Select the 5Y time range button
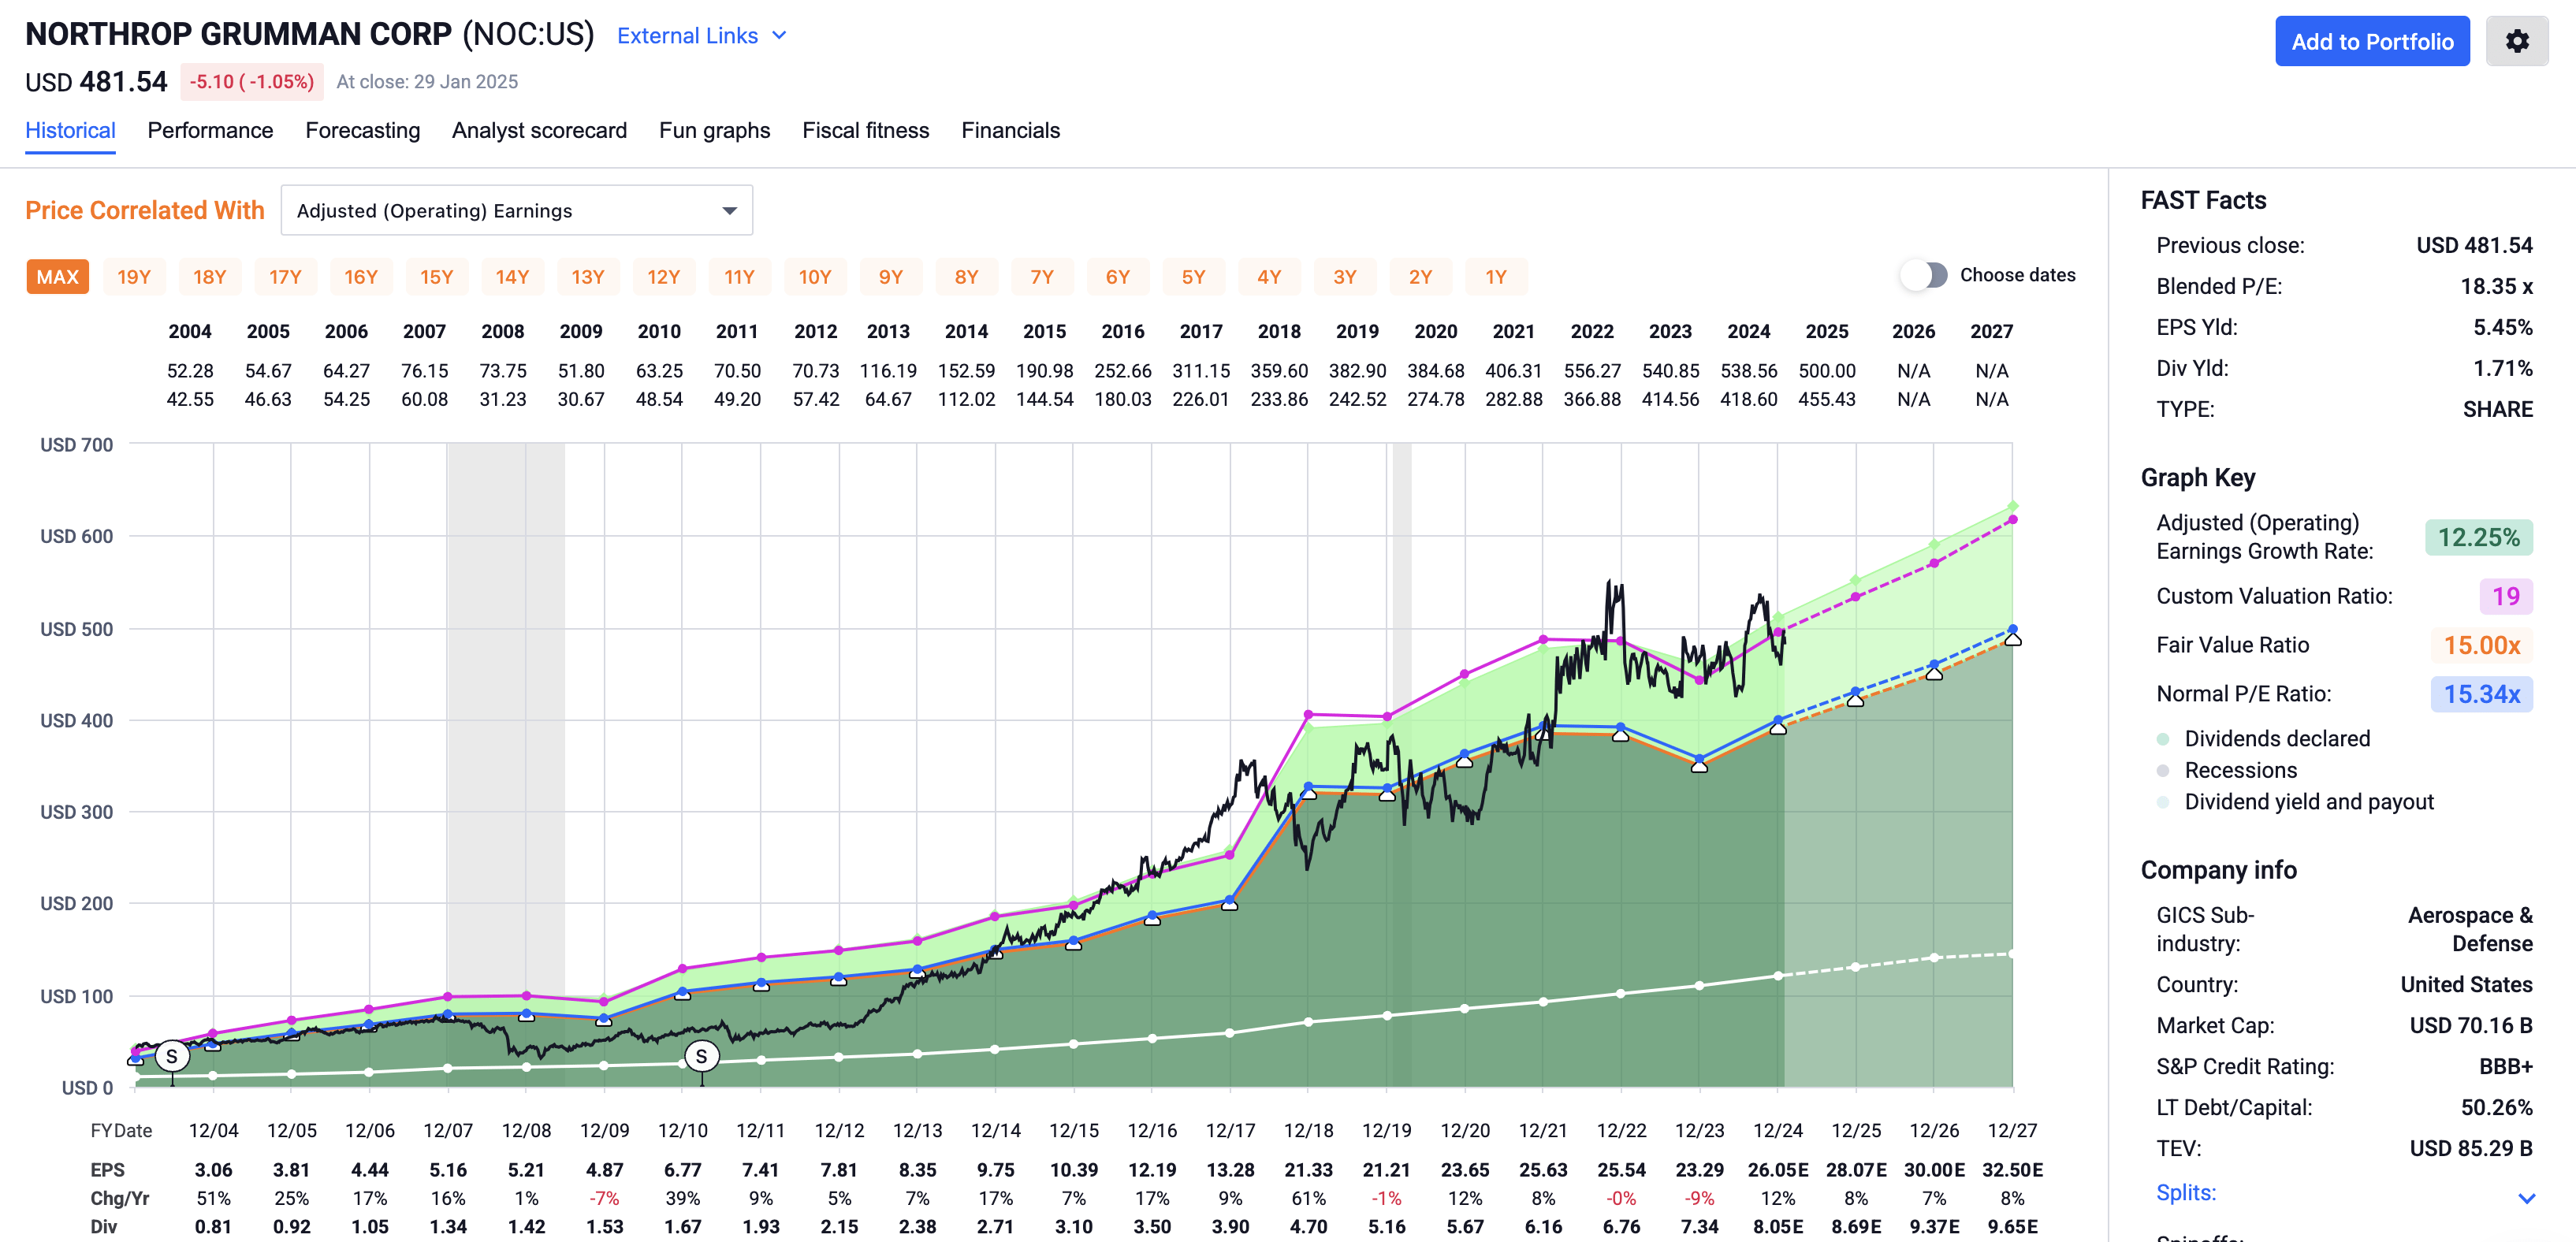The height and width of the screenshot is (1242, 2576). point(1194,276)
